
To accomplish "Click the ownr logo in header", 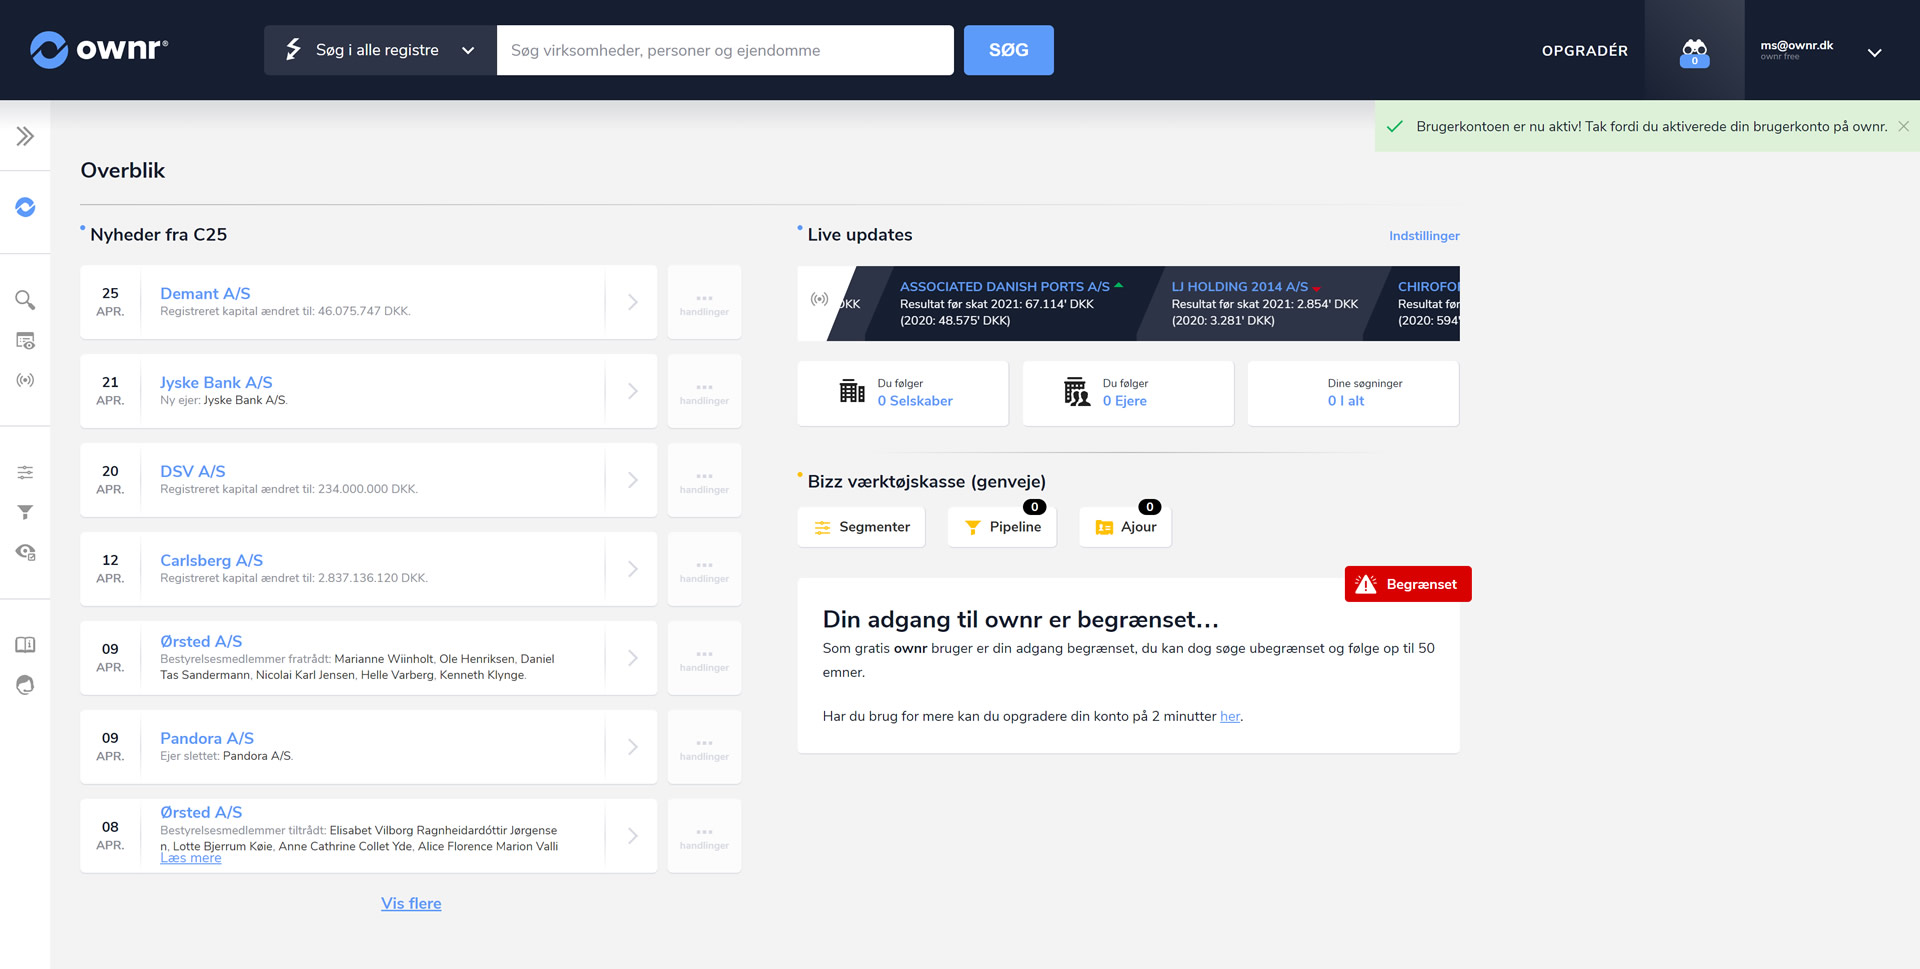I will [x=99, y=49].
